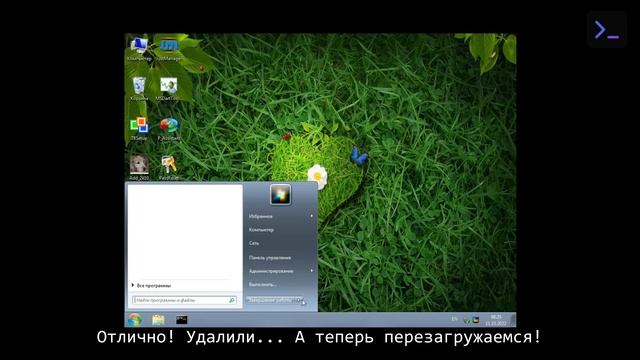Open the blue USB manager desktop icon

(169, 48)
